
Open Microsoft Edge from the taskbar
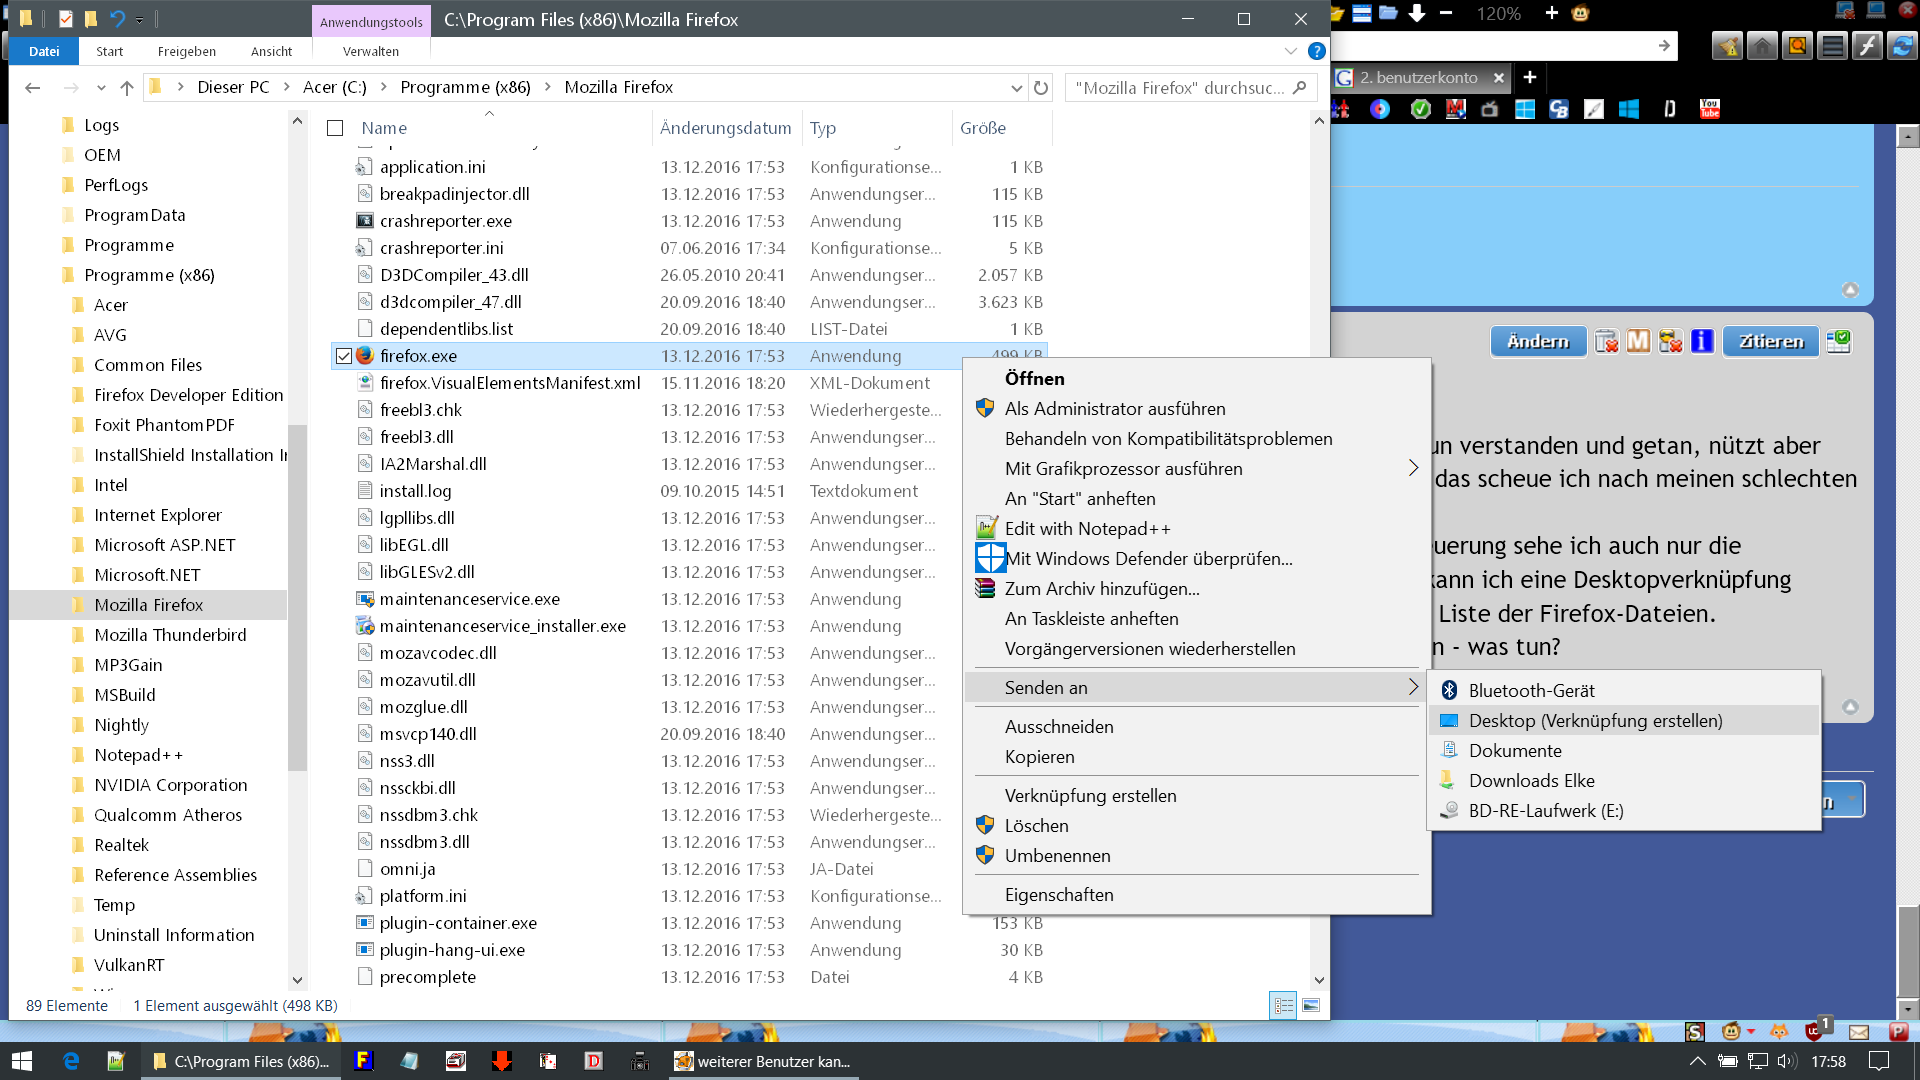click(71, 1061)
